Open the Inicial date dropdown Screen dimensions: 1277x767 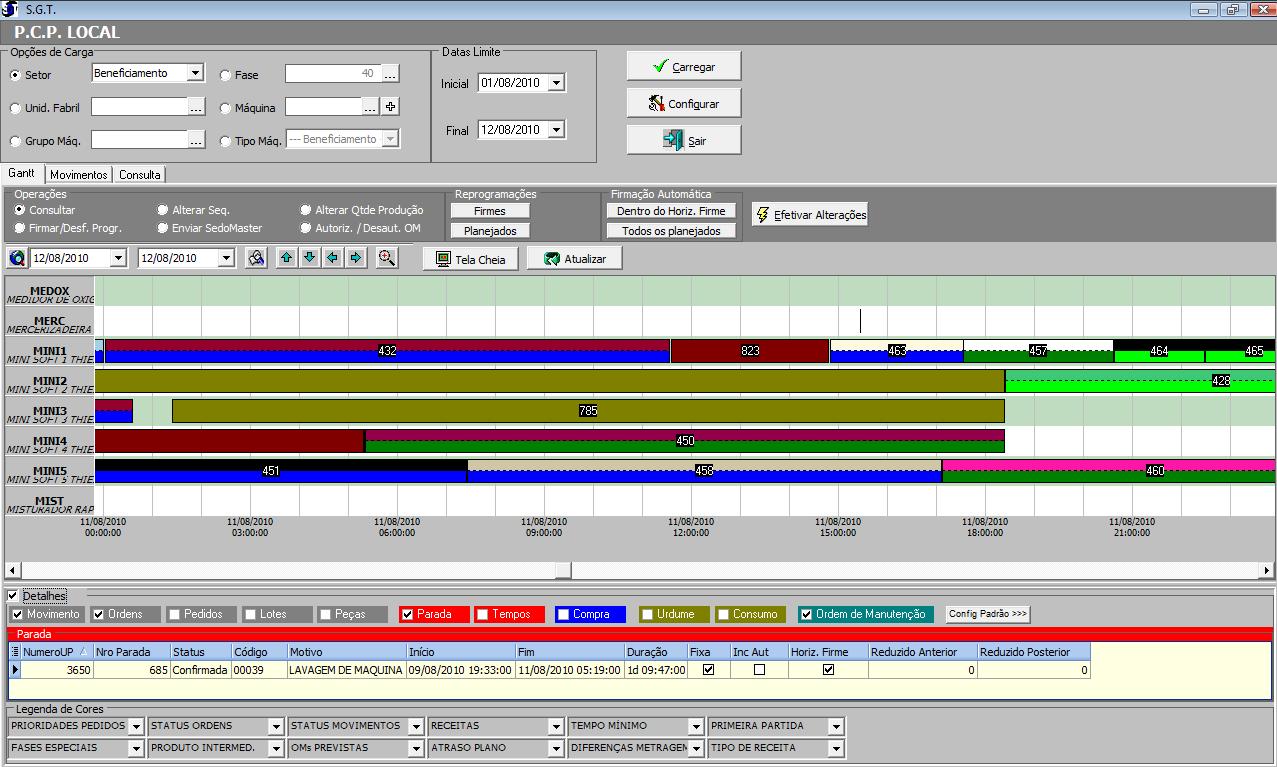[x=556, y=83]
